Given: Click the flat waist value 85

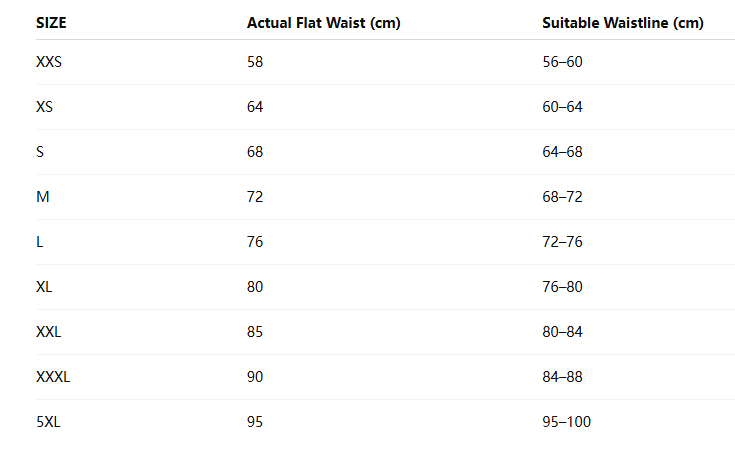Looking at the screenshot, I should (x=255, y=332).
